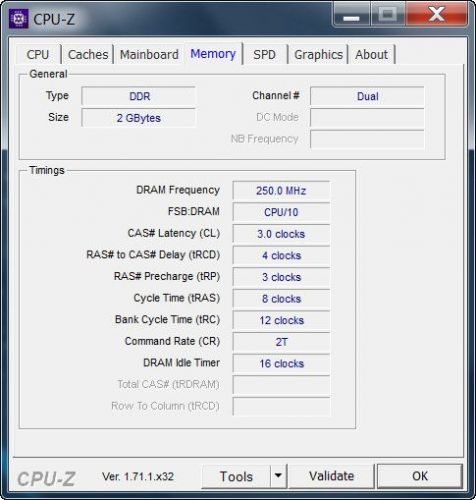Click the CAS# Latency (CL) label
Viewport: 476px width, 500px height.
(174, 233)
